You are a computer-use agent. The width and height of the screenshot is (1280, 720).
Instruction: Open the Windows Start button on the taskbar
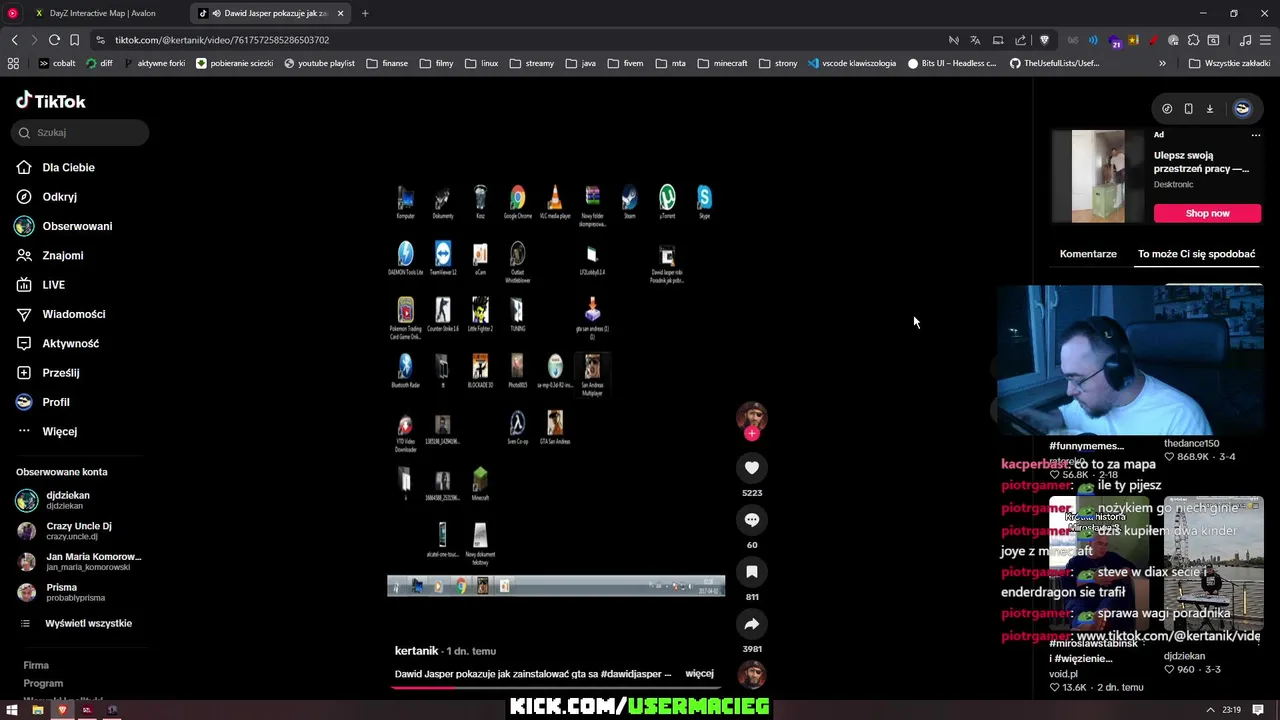(12, 710)
